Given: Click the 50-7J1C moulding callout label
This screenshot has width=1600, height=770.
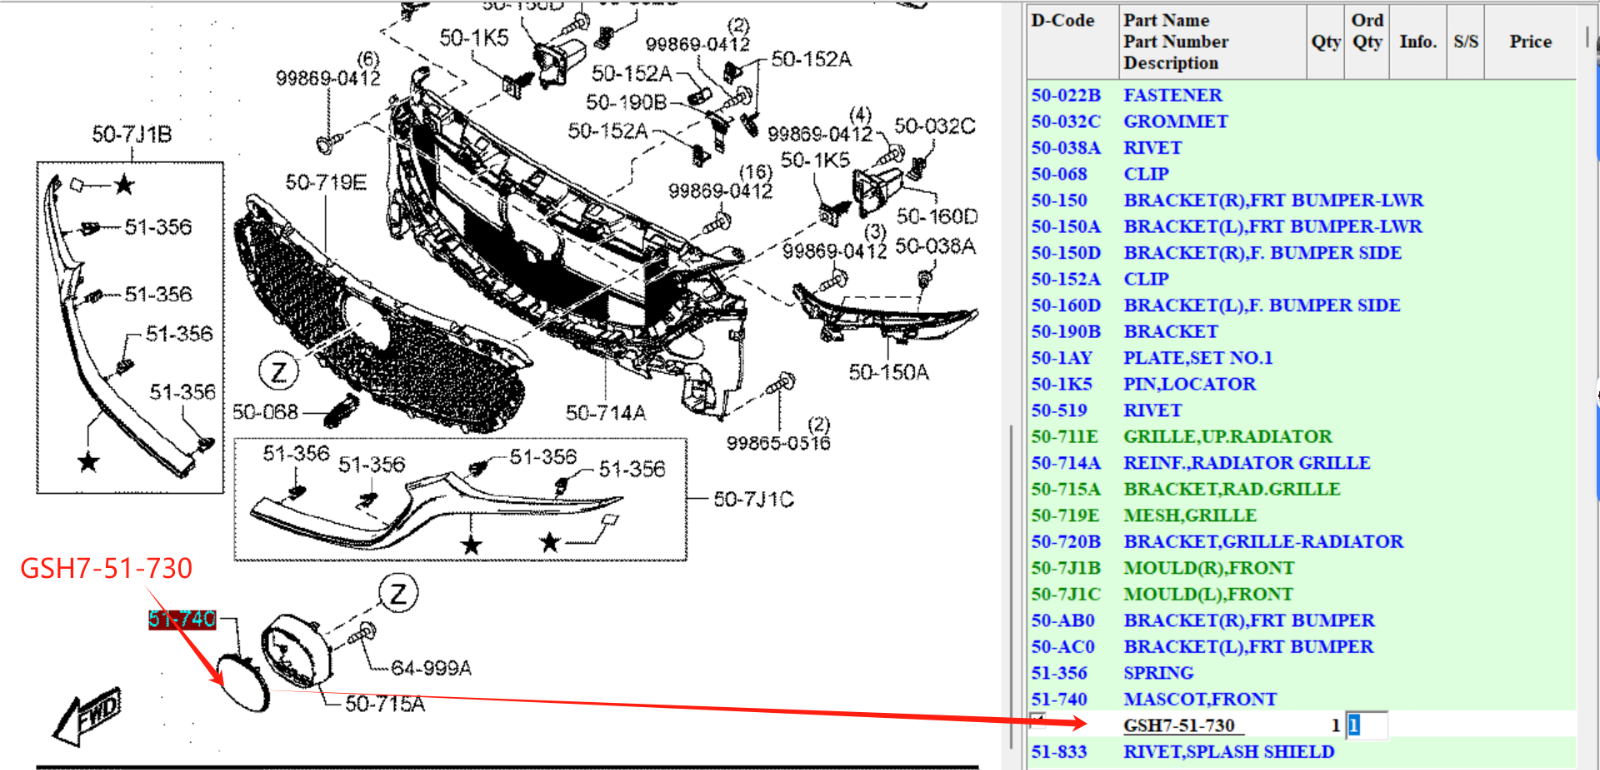Looking at the screenshot, I should click(x=753, y=499).
